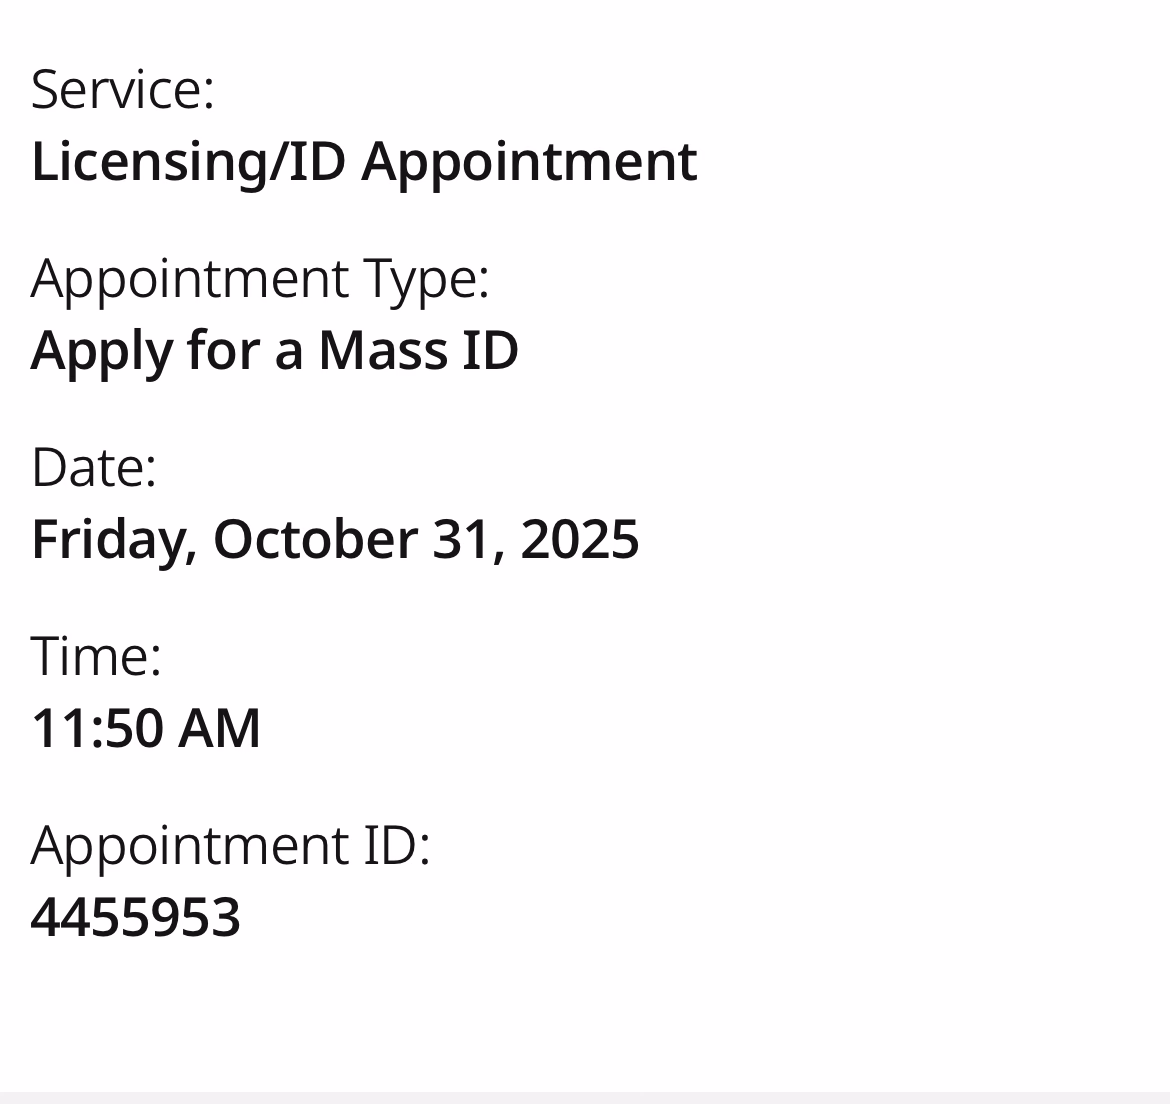Select the "Licensing/ID Appointment" service value
Screen dimensions: 1170x1104
coord(364,161)
